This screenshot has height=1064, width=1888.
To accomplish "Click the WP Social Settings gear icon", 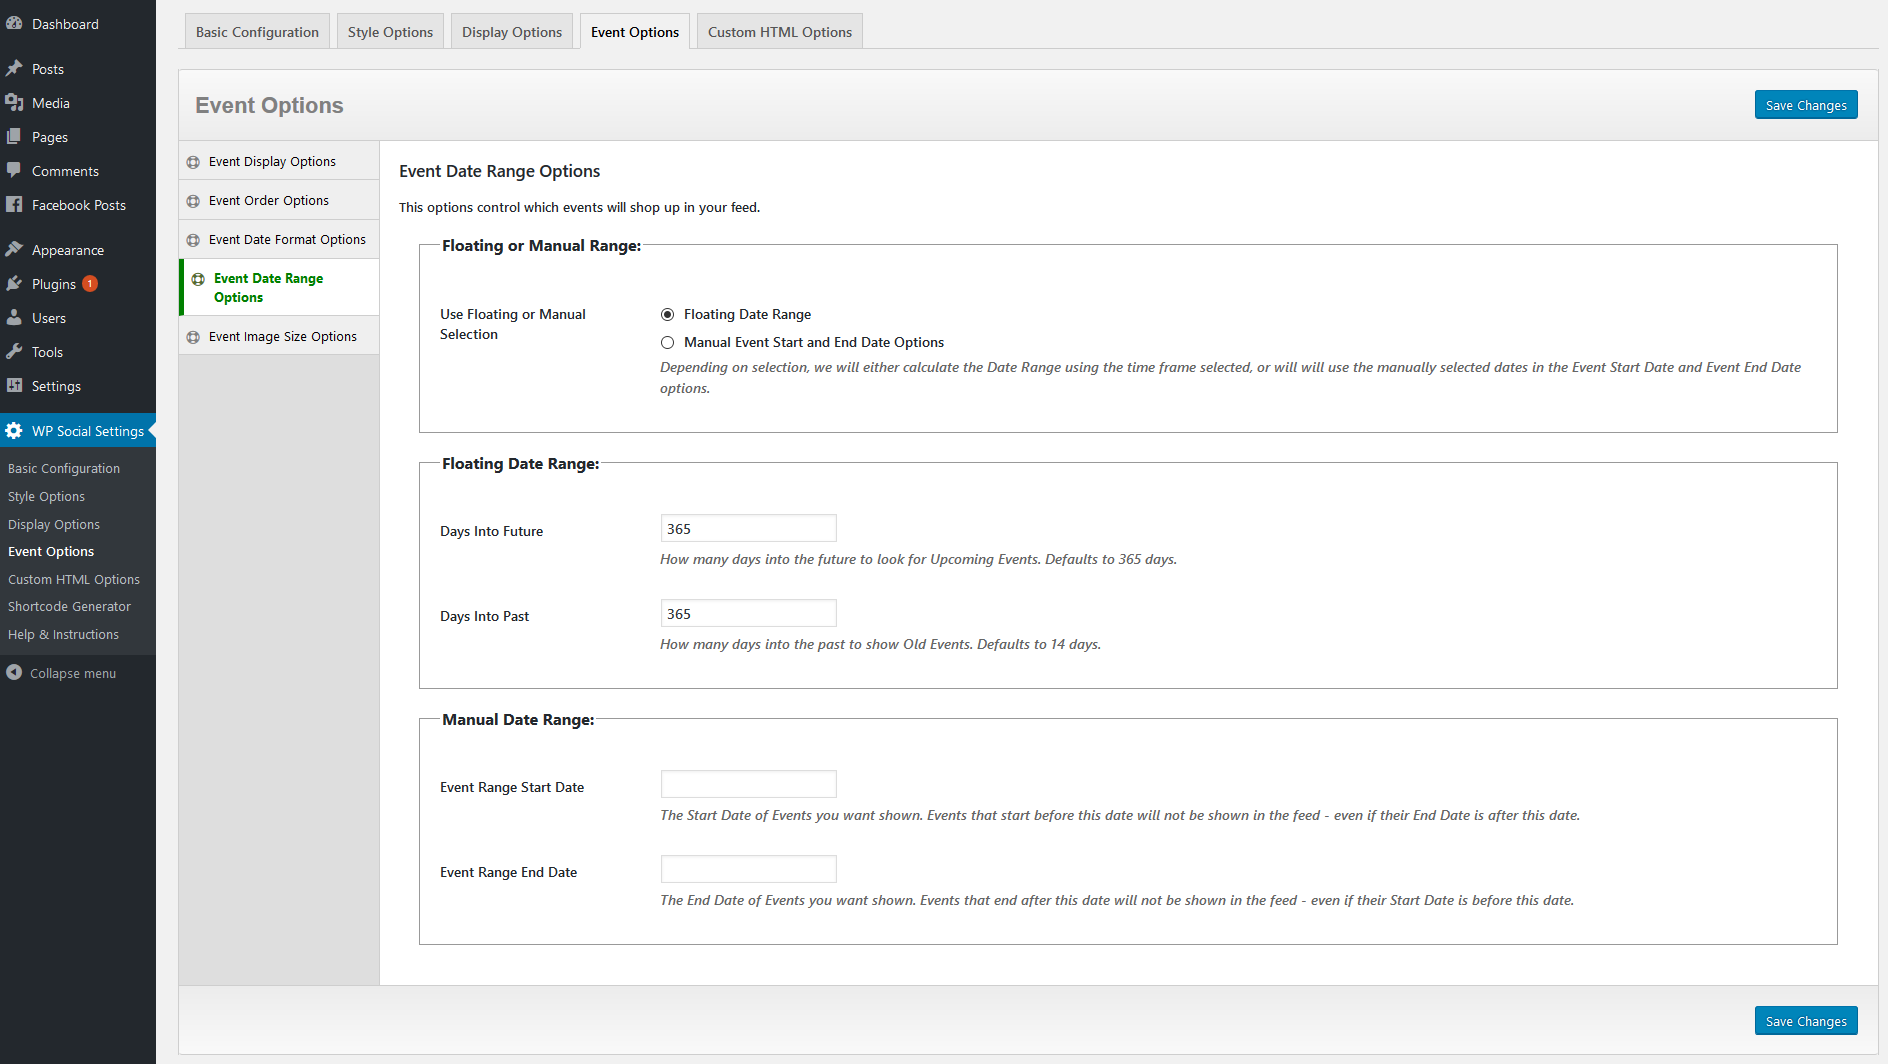I will pyautogui.click(x=14, y=431).
